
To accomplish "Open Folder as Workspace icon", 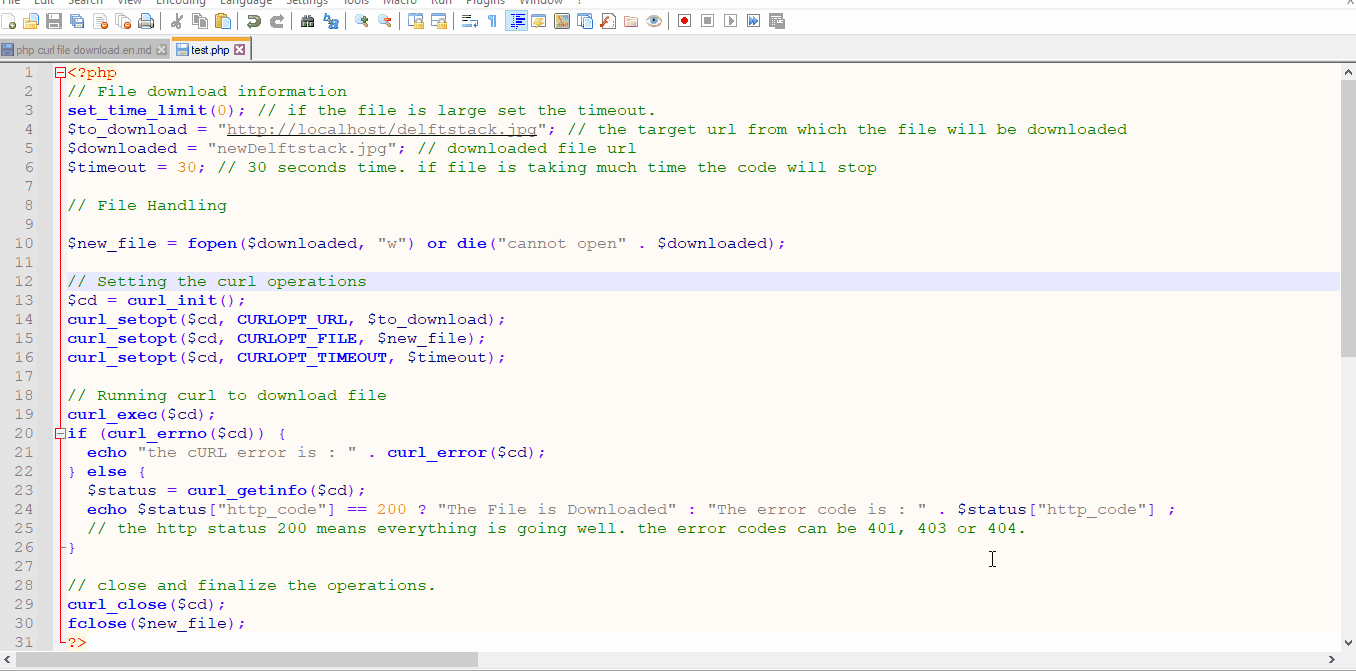I will tap(631, 21).
